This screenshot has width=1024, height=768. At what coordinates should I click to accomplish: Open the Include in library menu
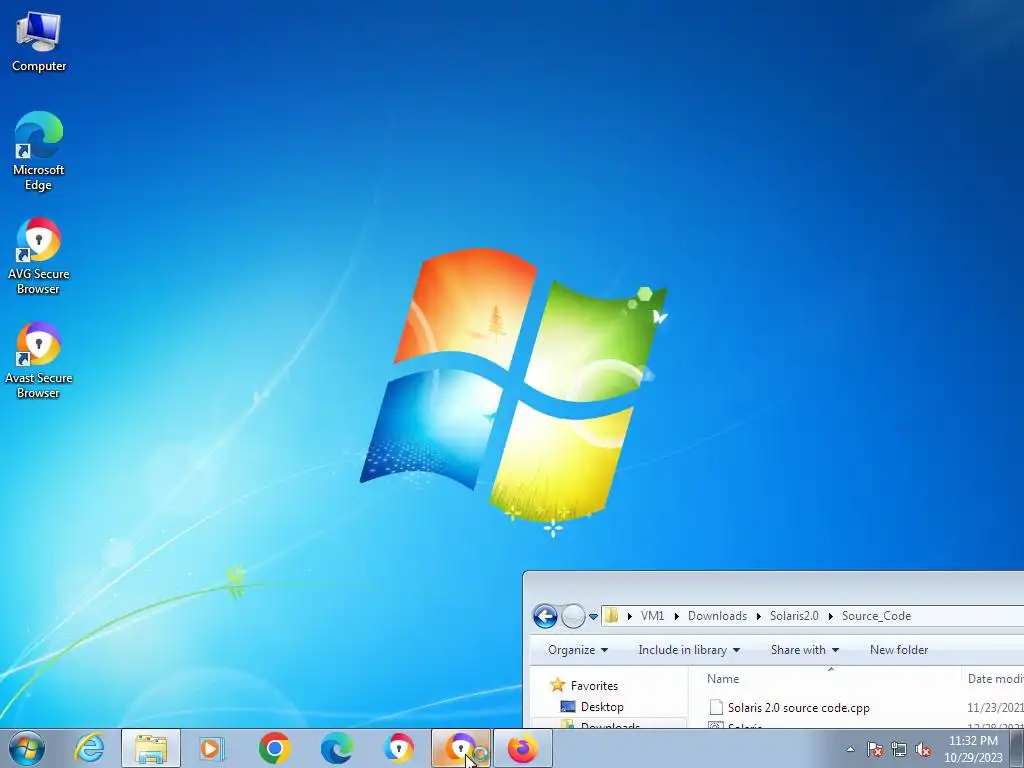(x=689, y=650)
